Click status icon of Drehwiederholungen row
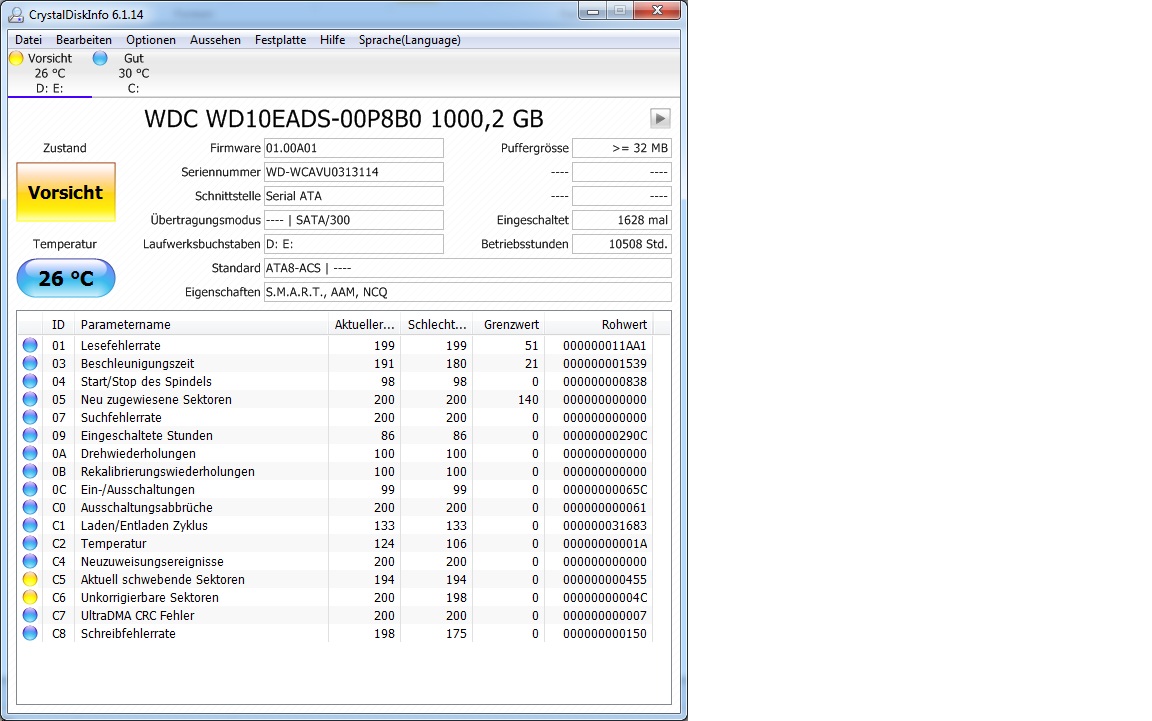The height and width of the screenshot is (721, 1152). point(29,453)
